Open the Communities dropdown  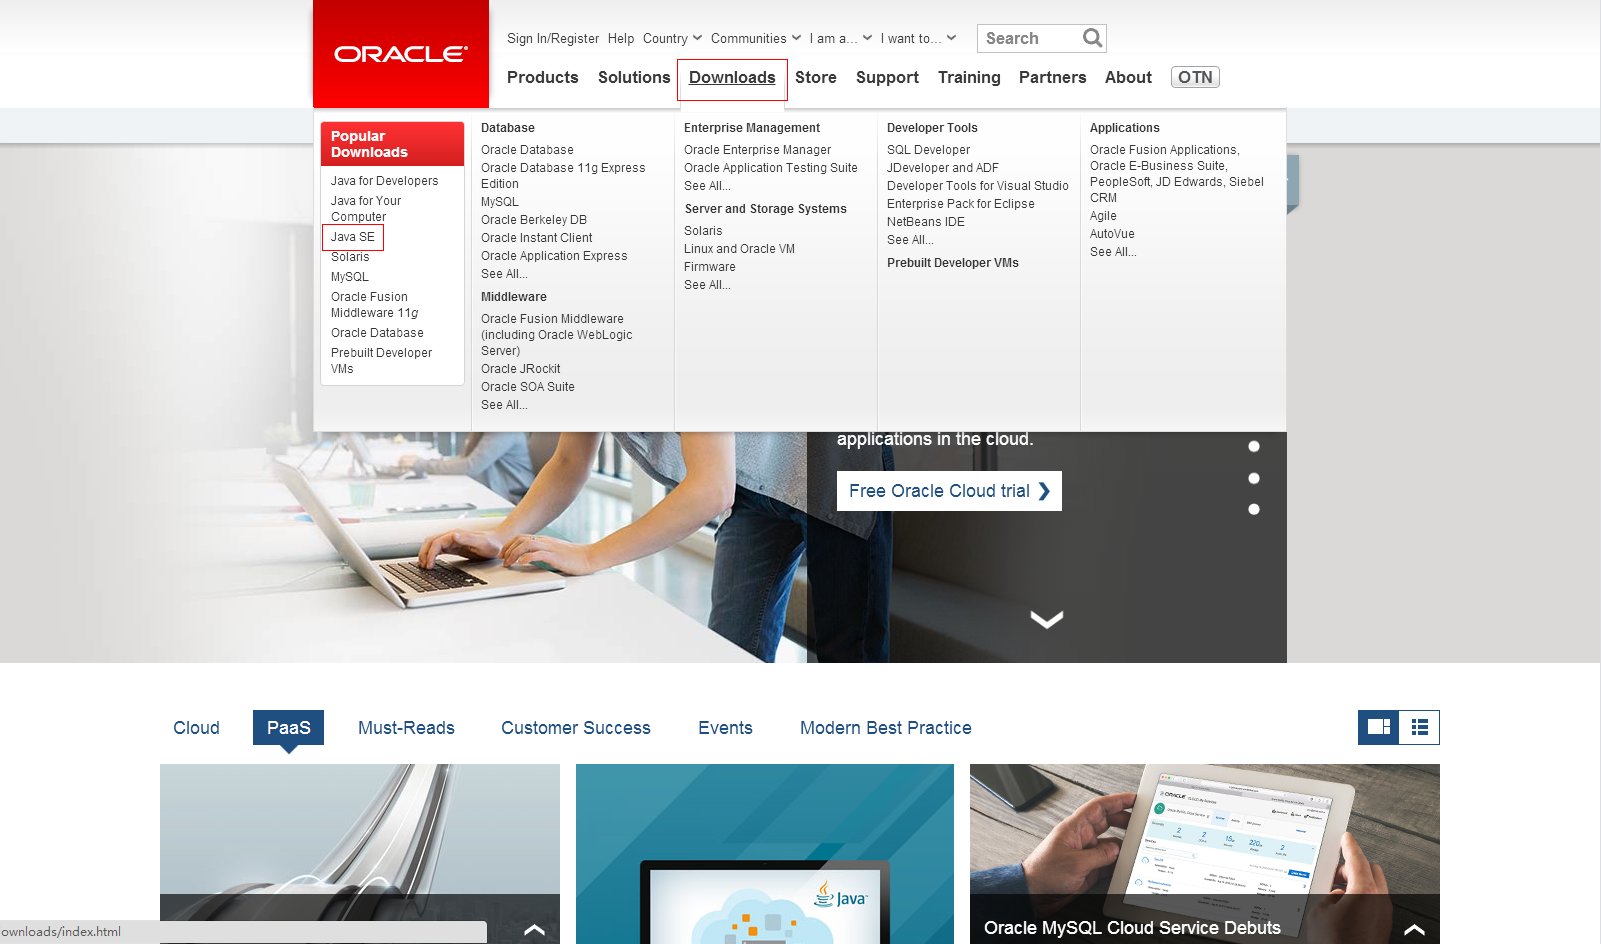[756, 38]
